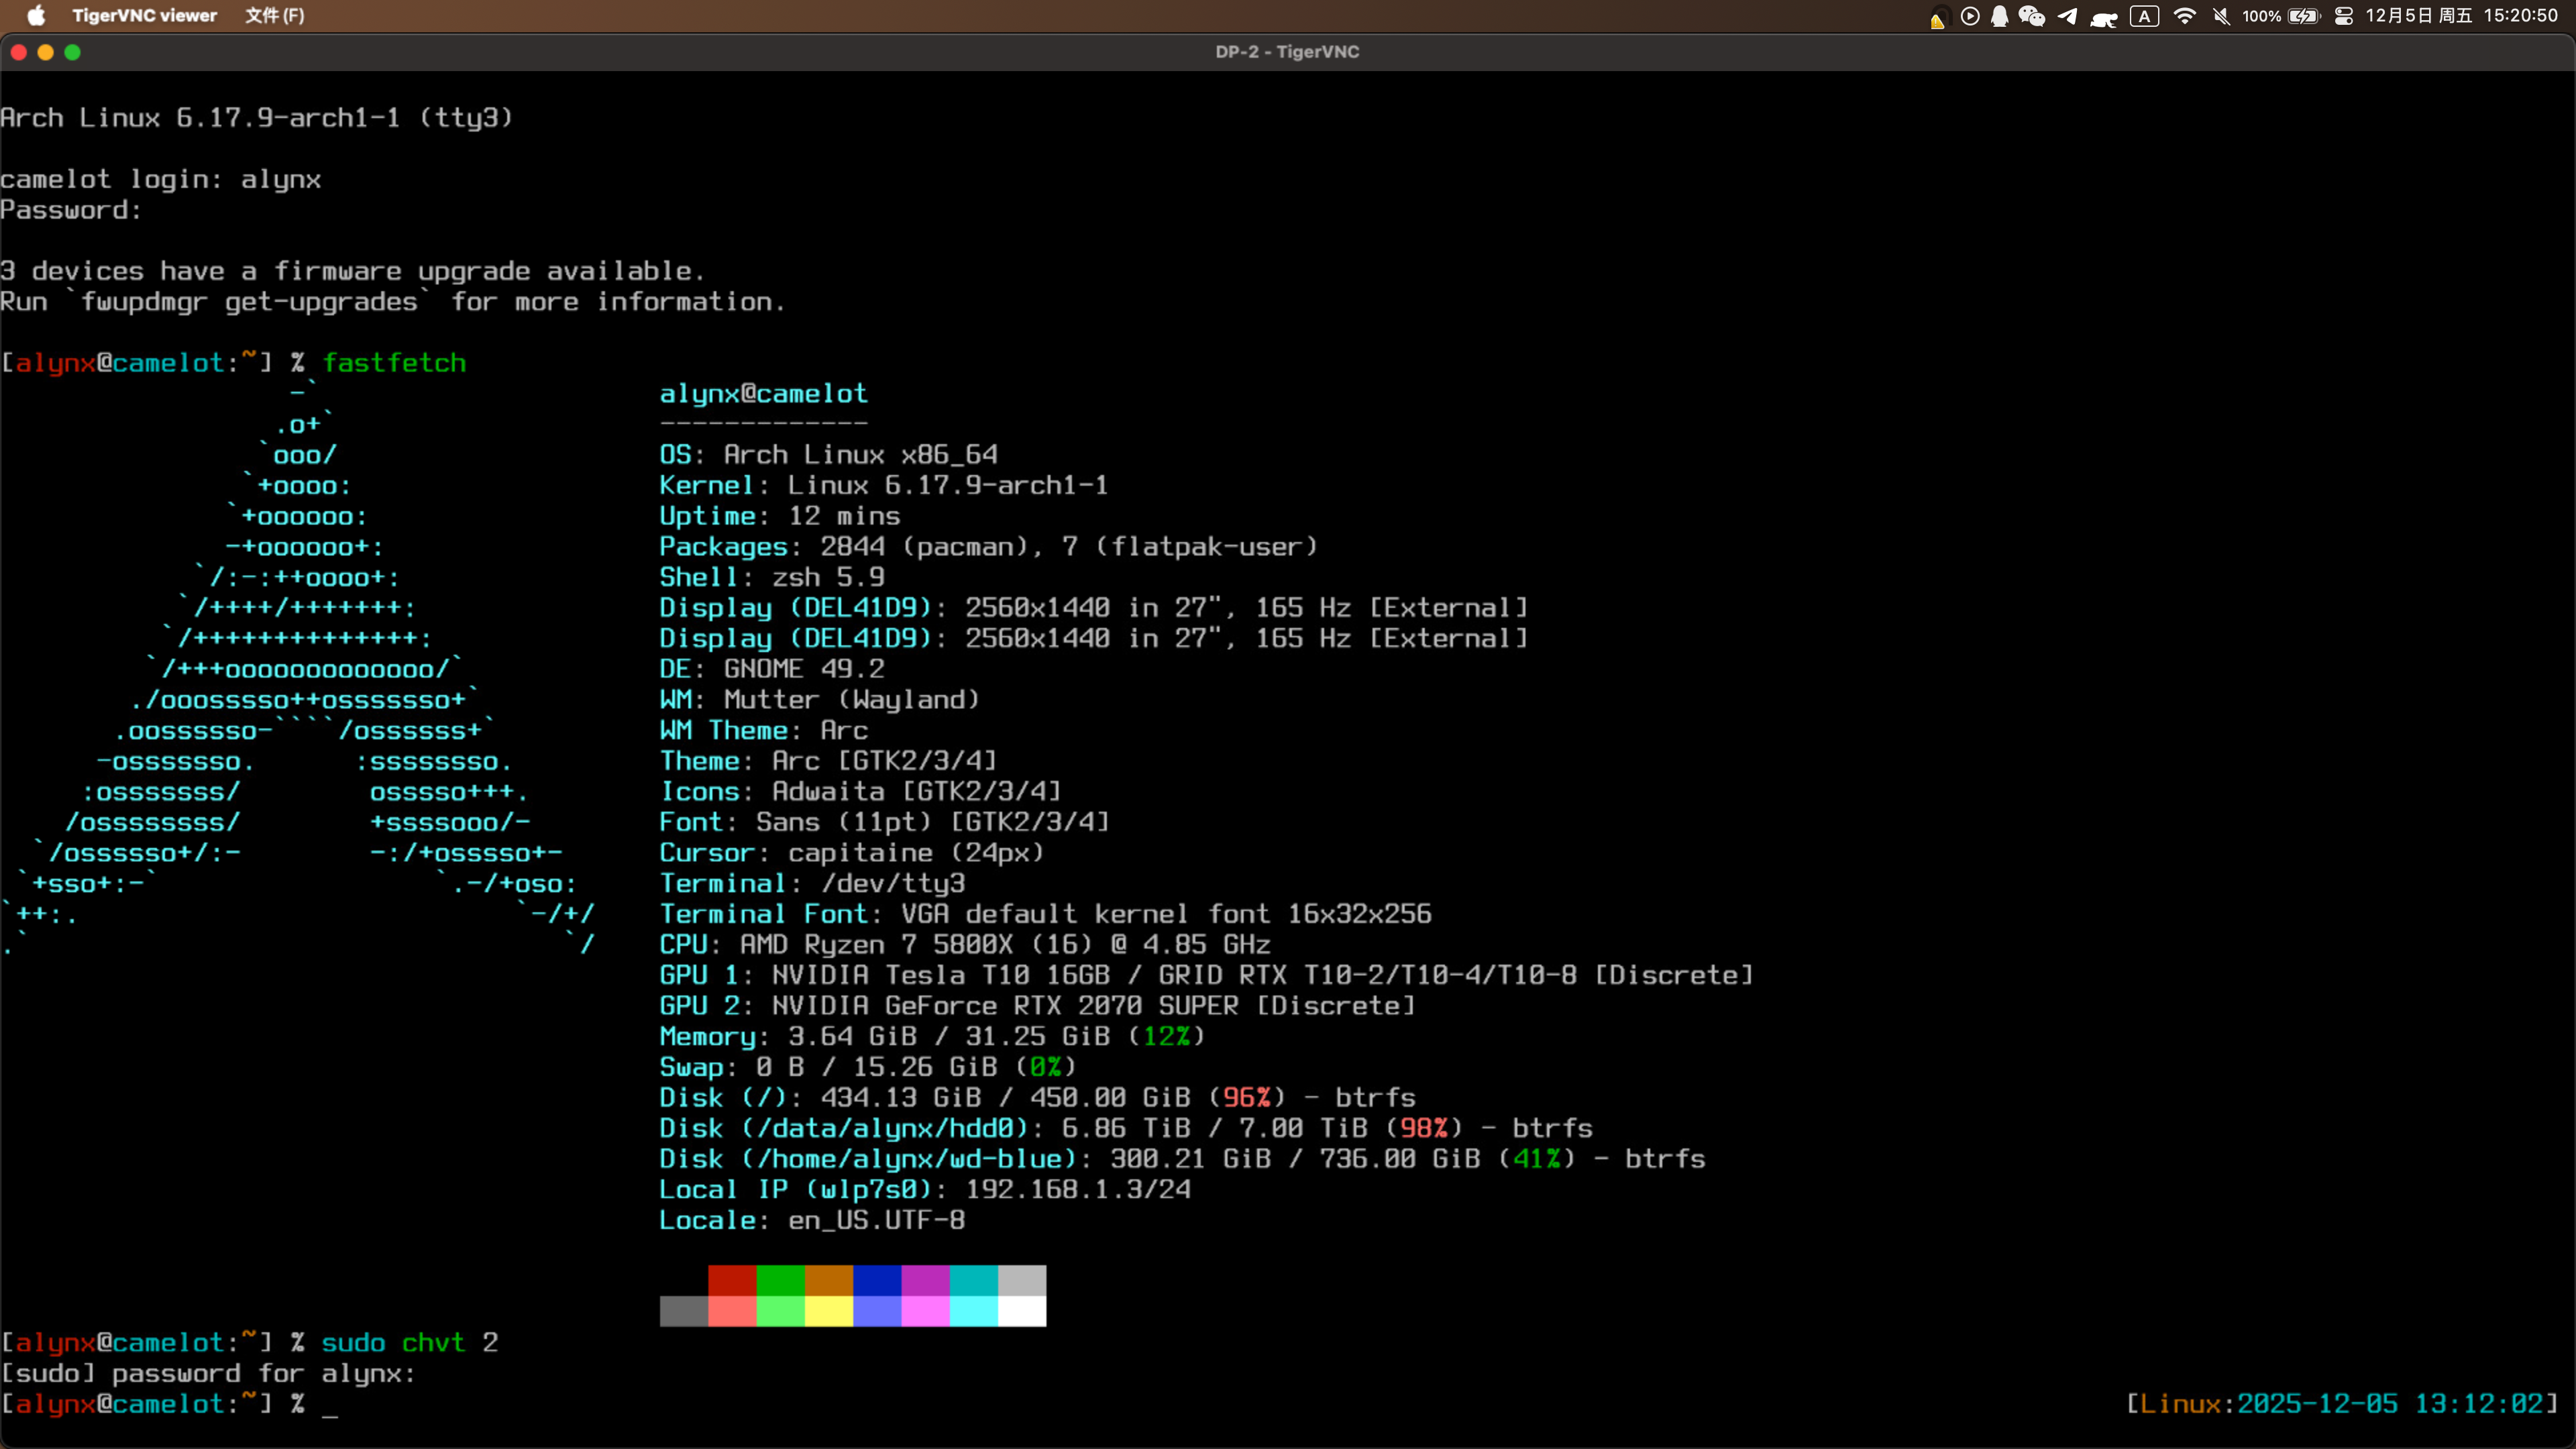This screenshot has height=1449, width=2576.
Task: Click the WeChat icon in the menu bar
Action: click(x=2031, y=16)
